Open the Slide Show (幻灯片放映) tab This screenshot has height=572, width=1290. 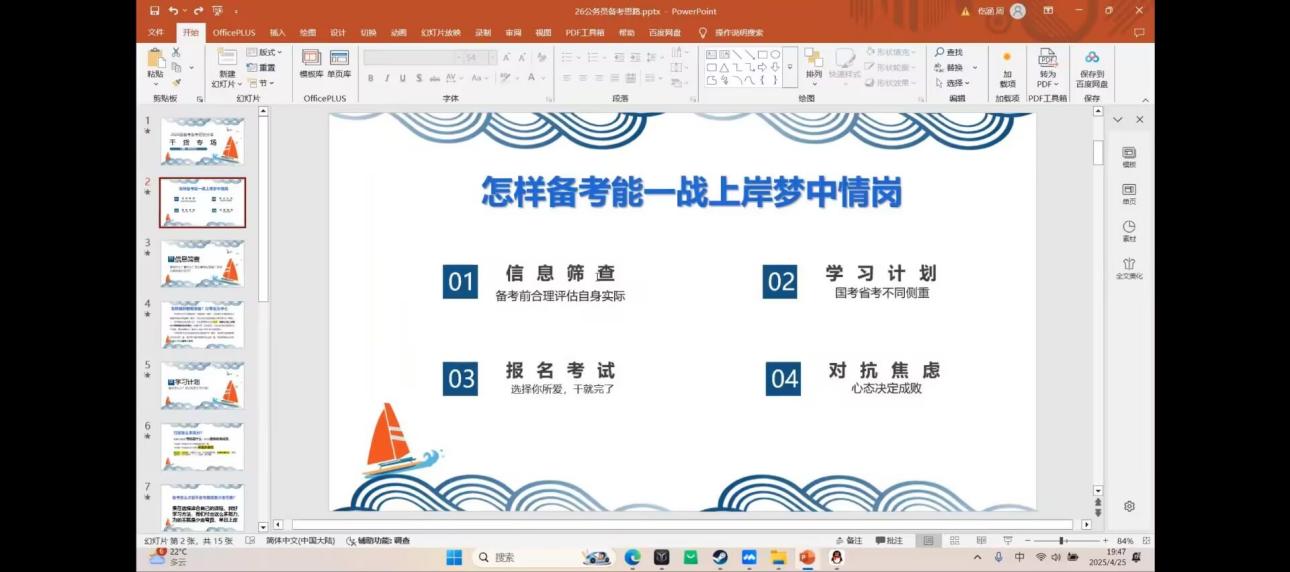pyautogui.click(x=441, y=32)
